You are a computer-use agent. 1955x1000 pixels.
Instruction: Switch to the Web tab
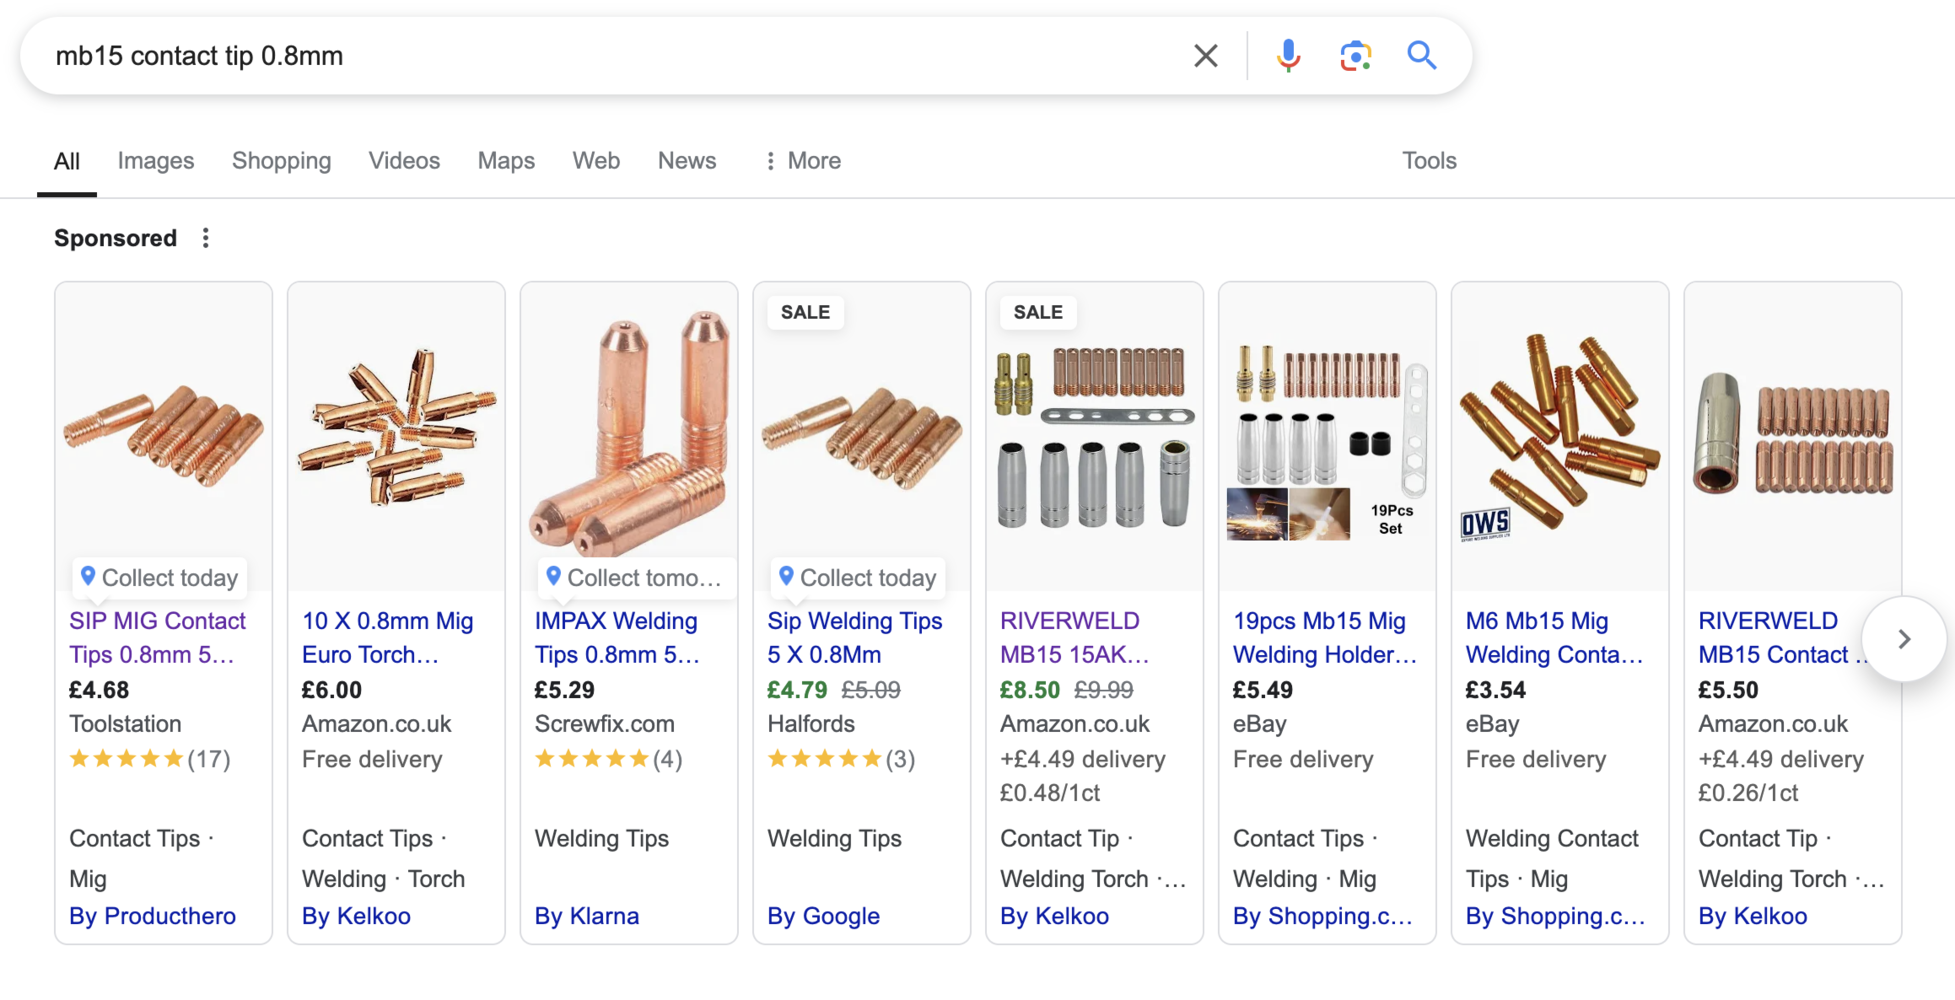[596, 161]
